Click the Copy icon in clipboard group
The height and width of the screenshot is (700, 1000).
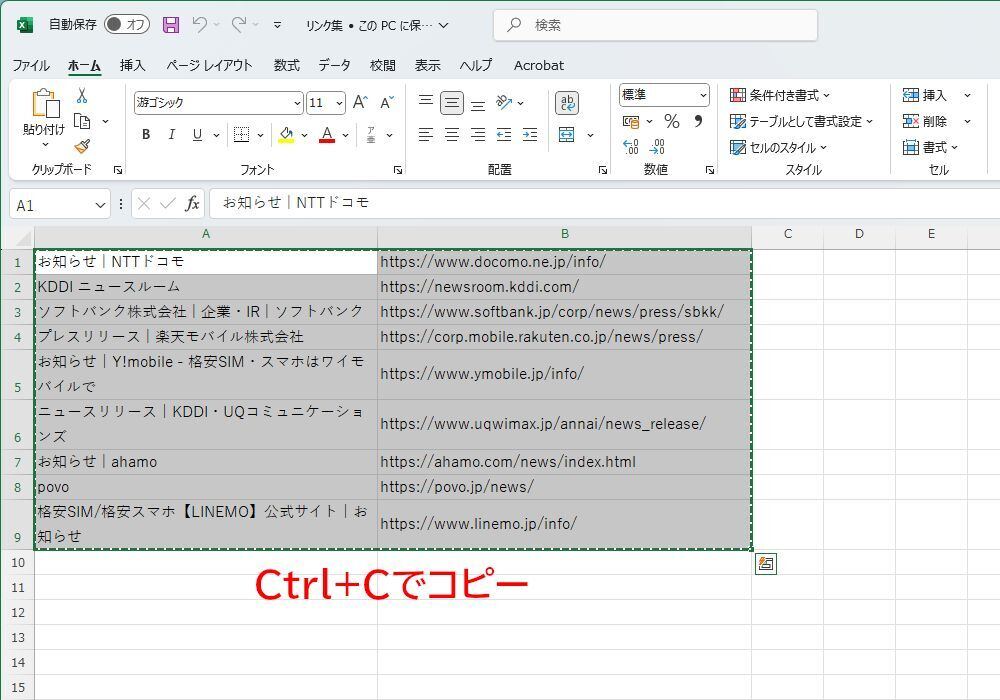pos(82,121)
